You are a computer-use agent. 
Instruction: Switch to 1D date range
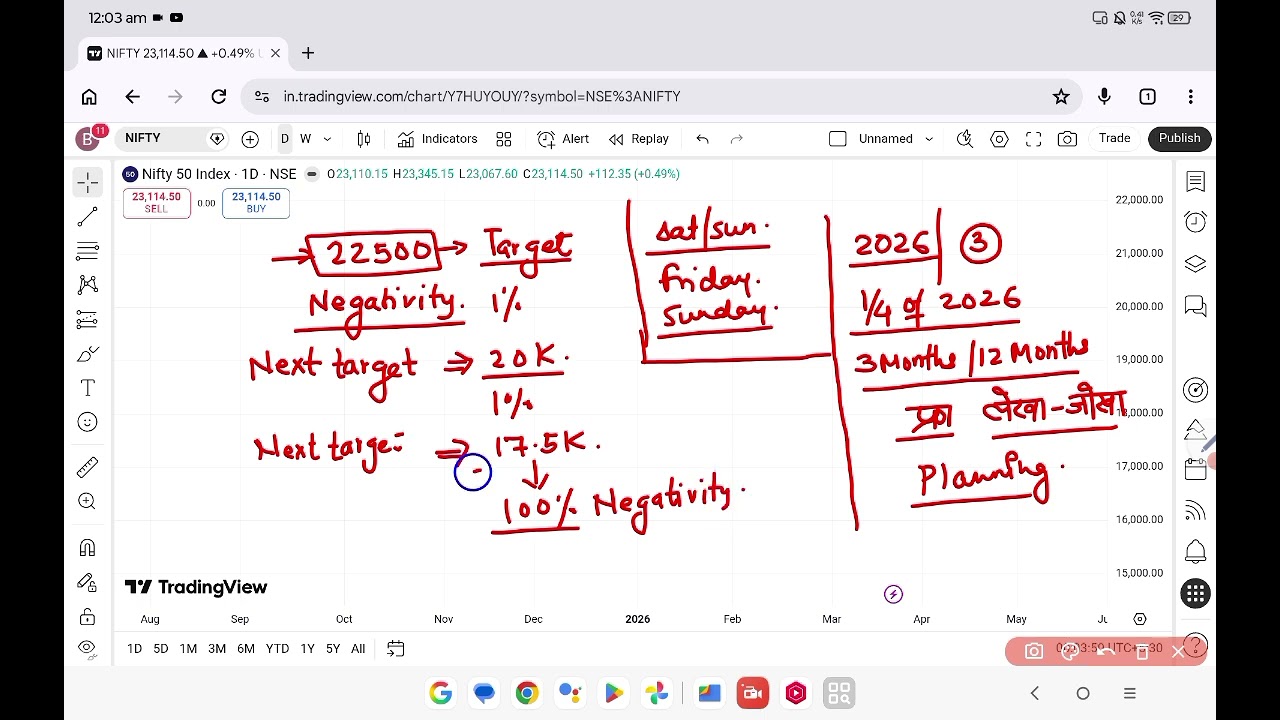tap(134, 649)
